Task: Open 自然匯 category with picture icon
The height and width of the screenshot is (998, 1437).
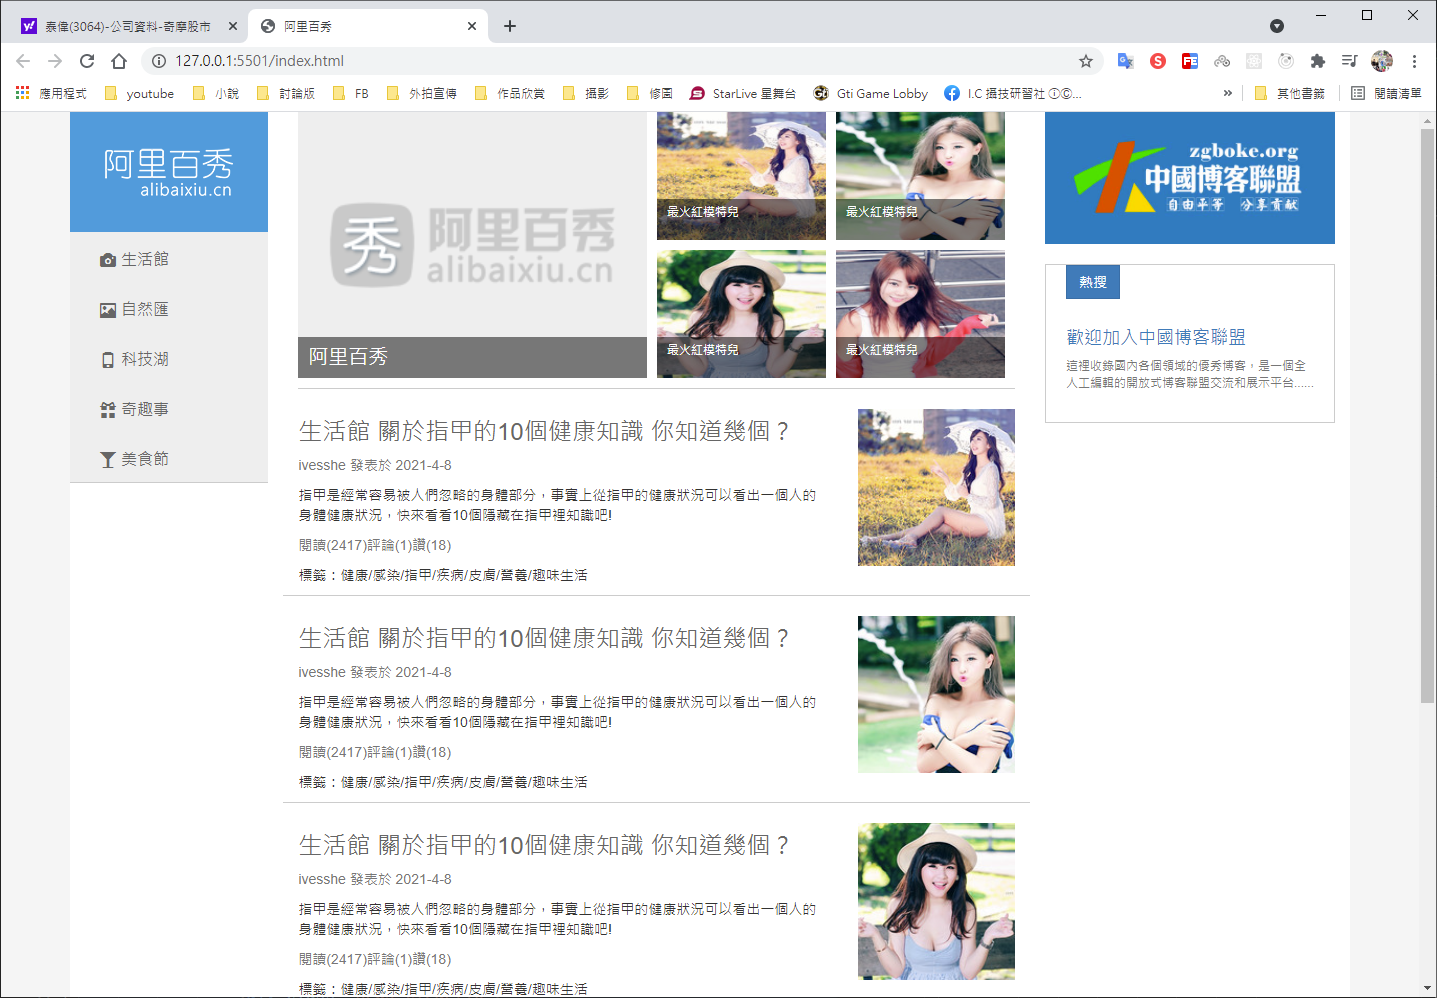Action: 134,309
